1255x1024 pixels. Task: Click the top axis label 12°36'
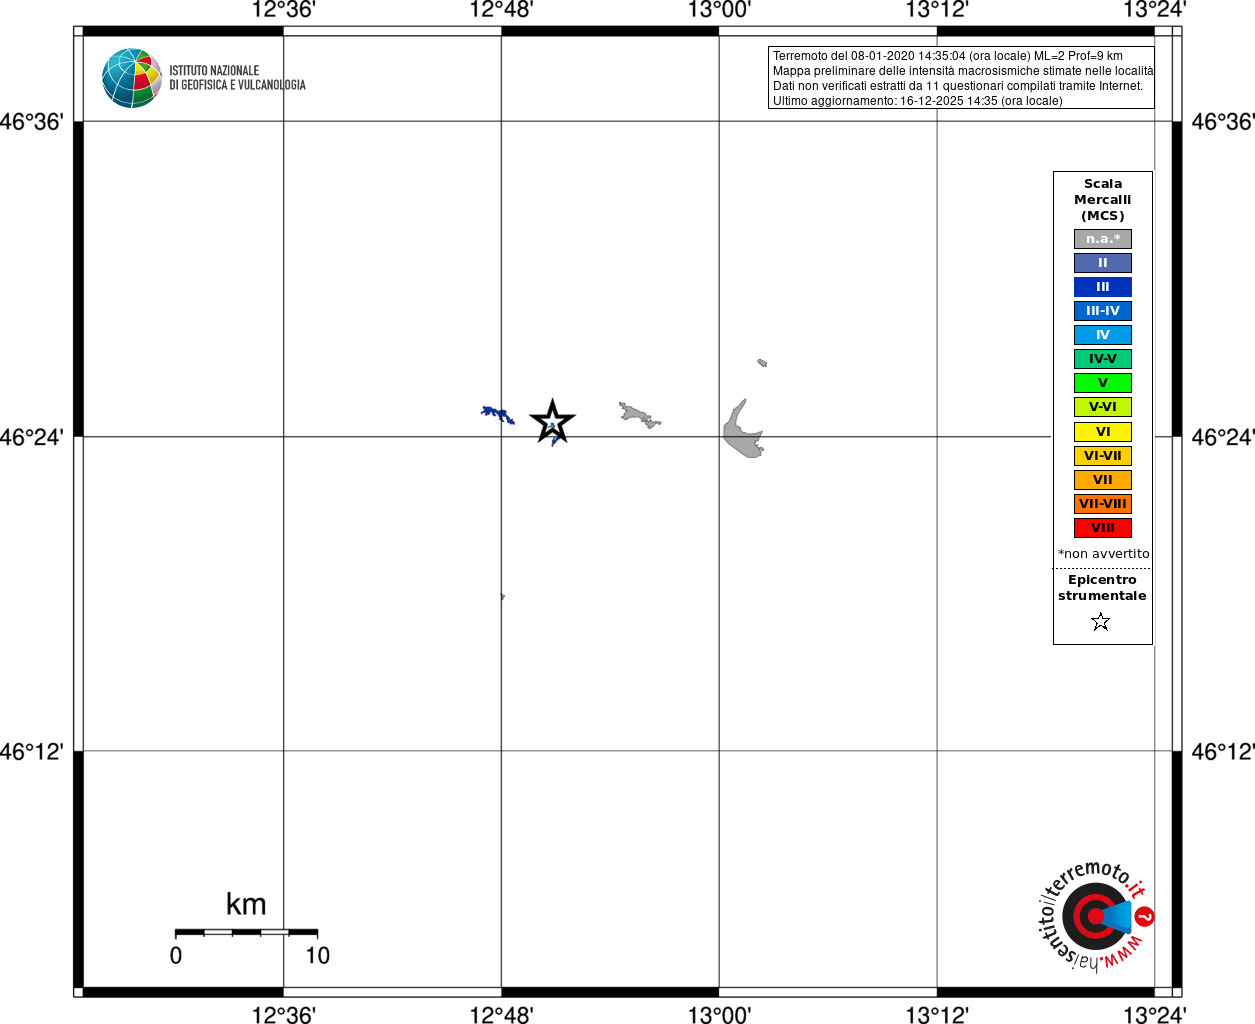pos(283,10)
